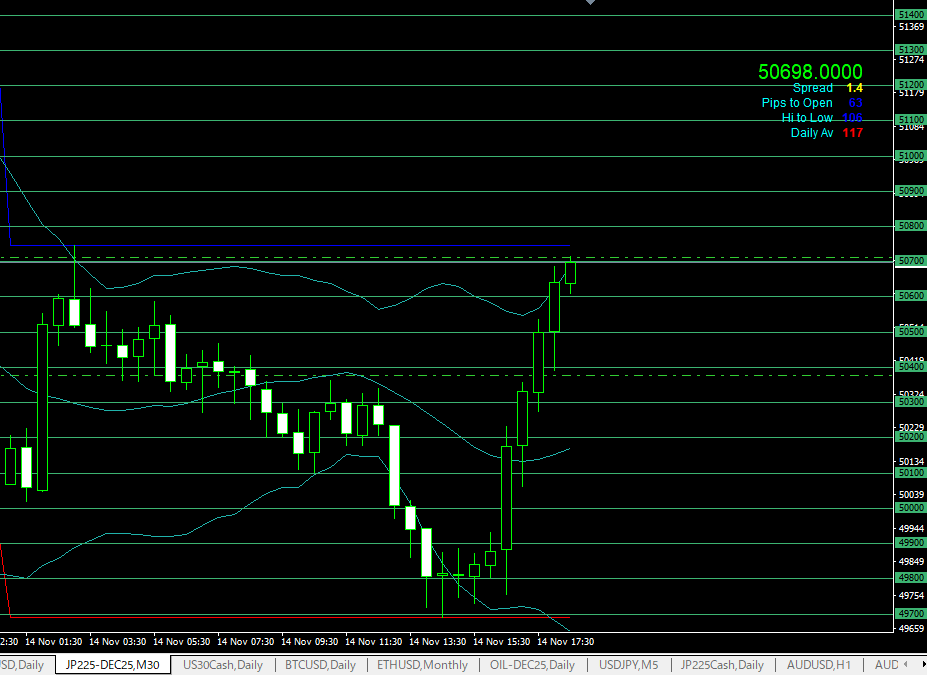
Task: Select the USDJPY,M5 chart tab
Action: tap(628, 665)
